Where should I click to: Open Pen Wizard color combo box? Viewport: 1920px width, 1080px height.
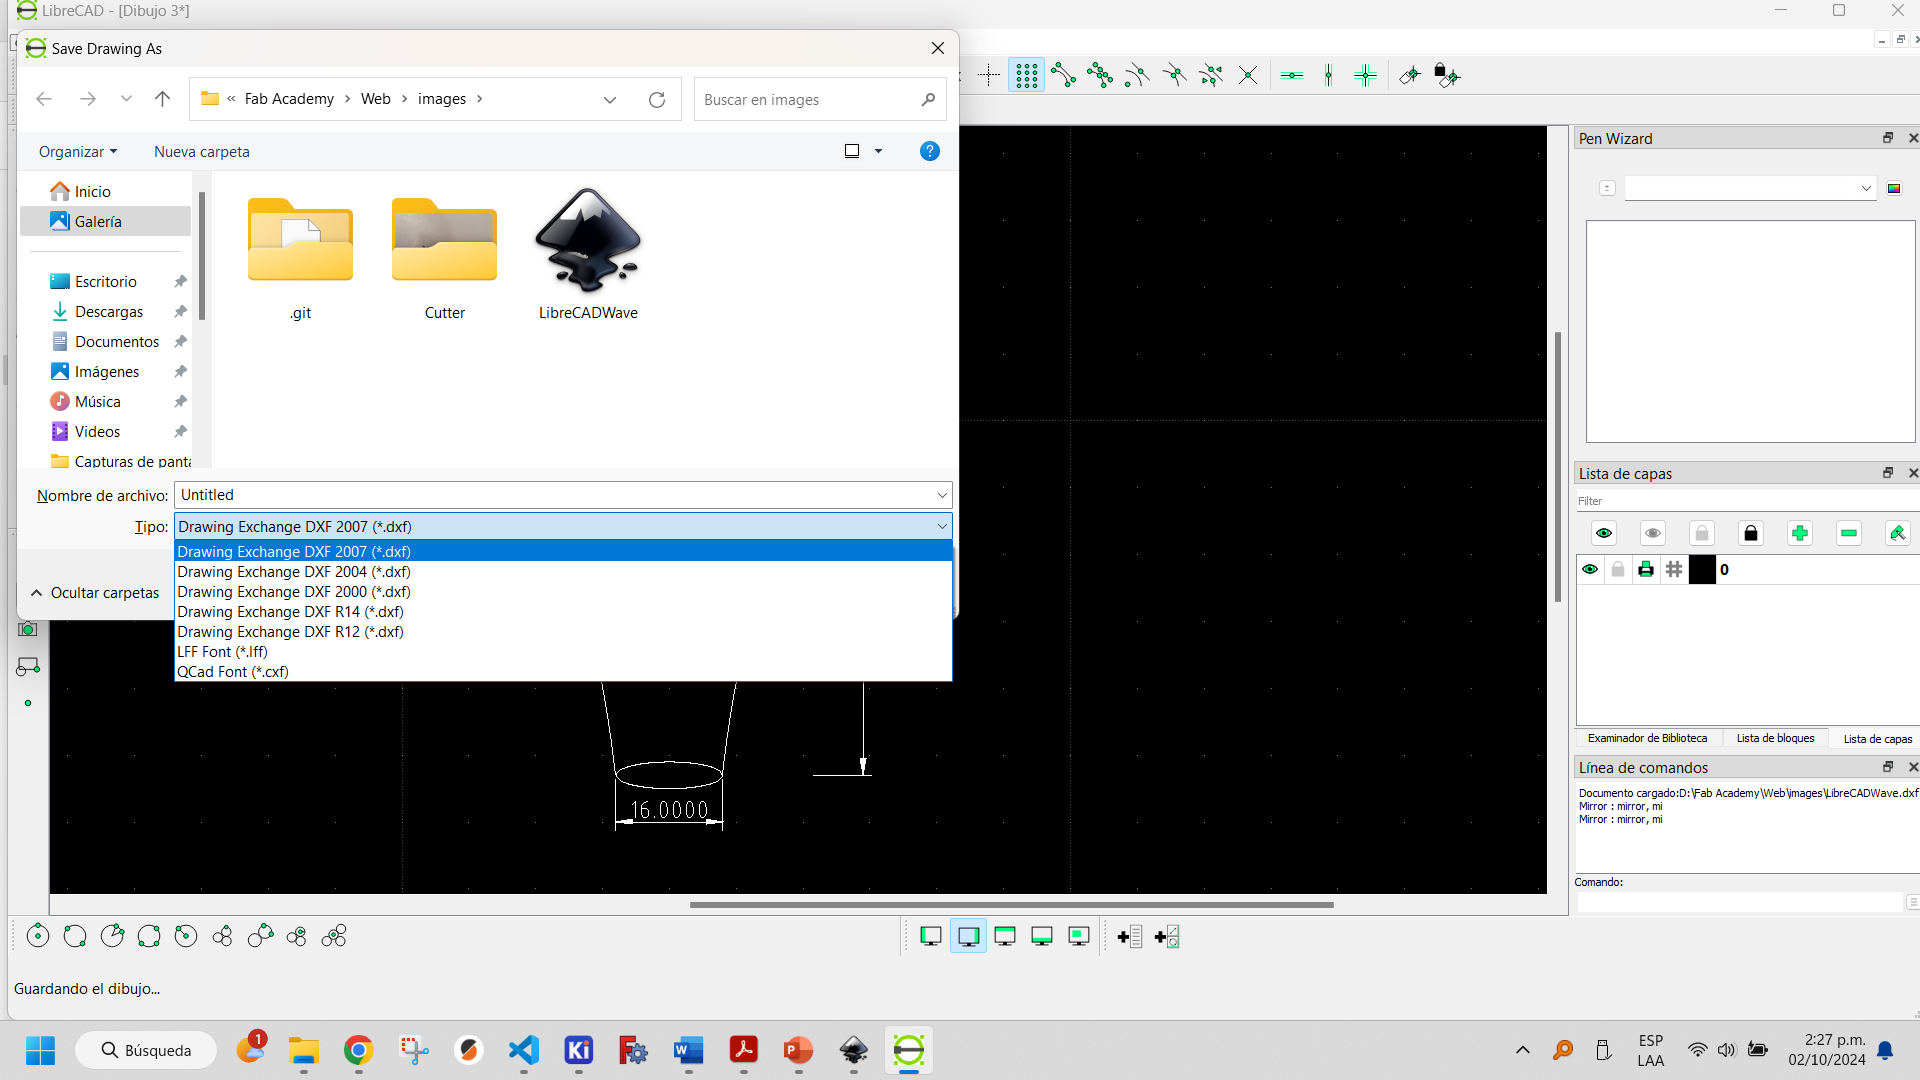pyautogui.click(x=1750, y=188)
